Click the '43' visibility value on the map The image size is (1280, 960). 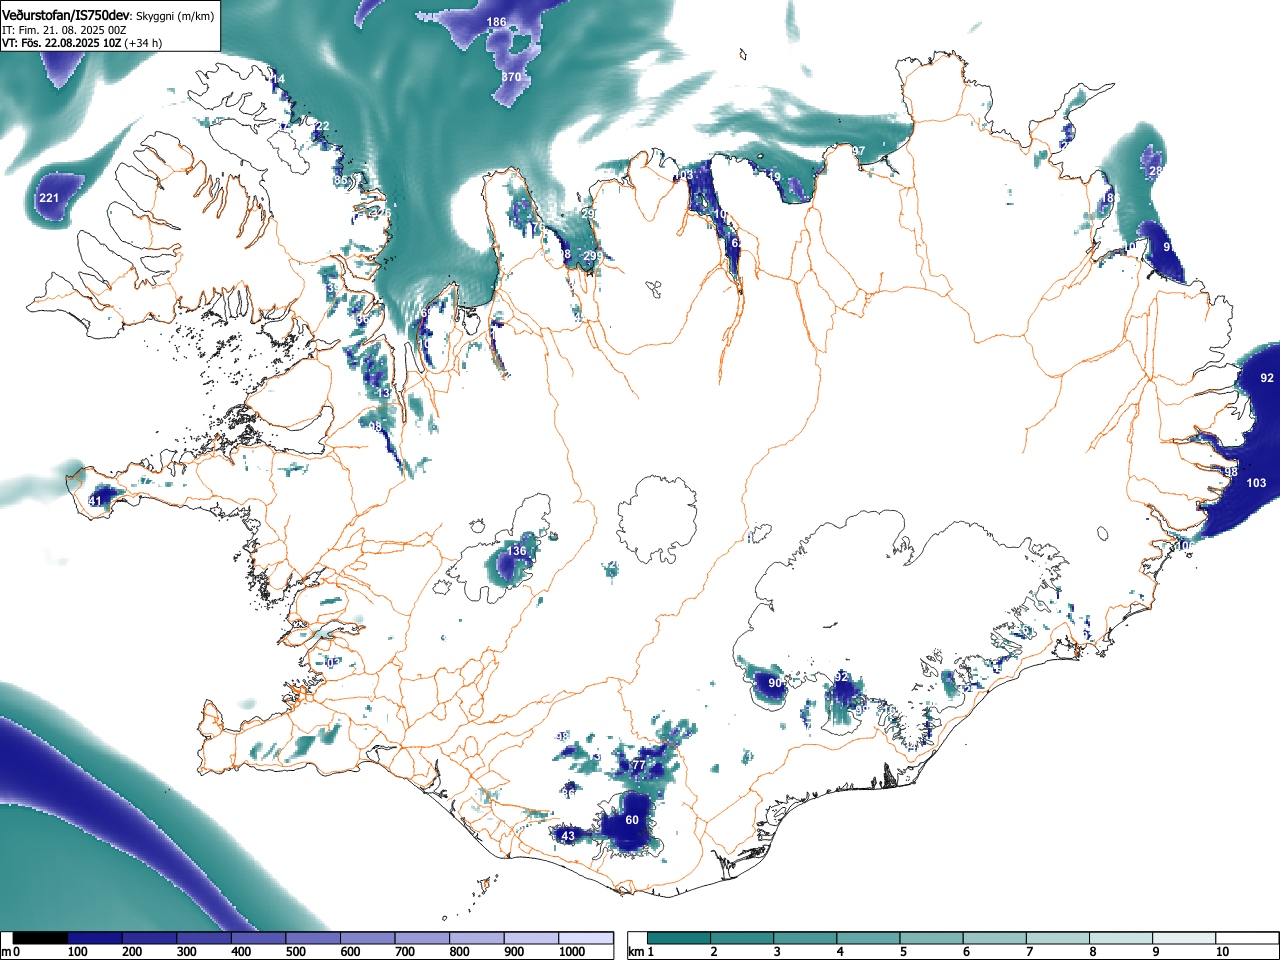(x=568, y=836)
